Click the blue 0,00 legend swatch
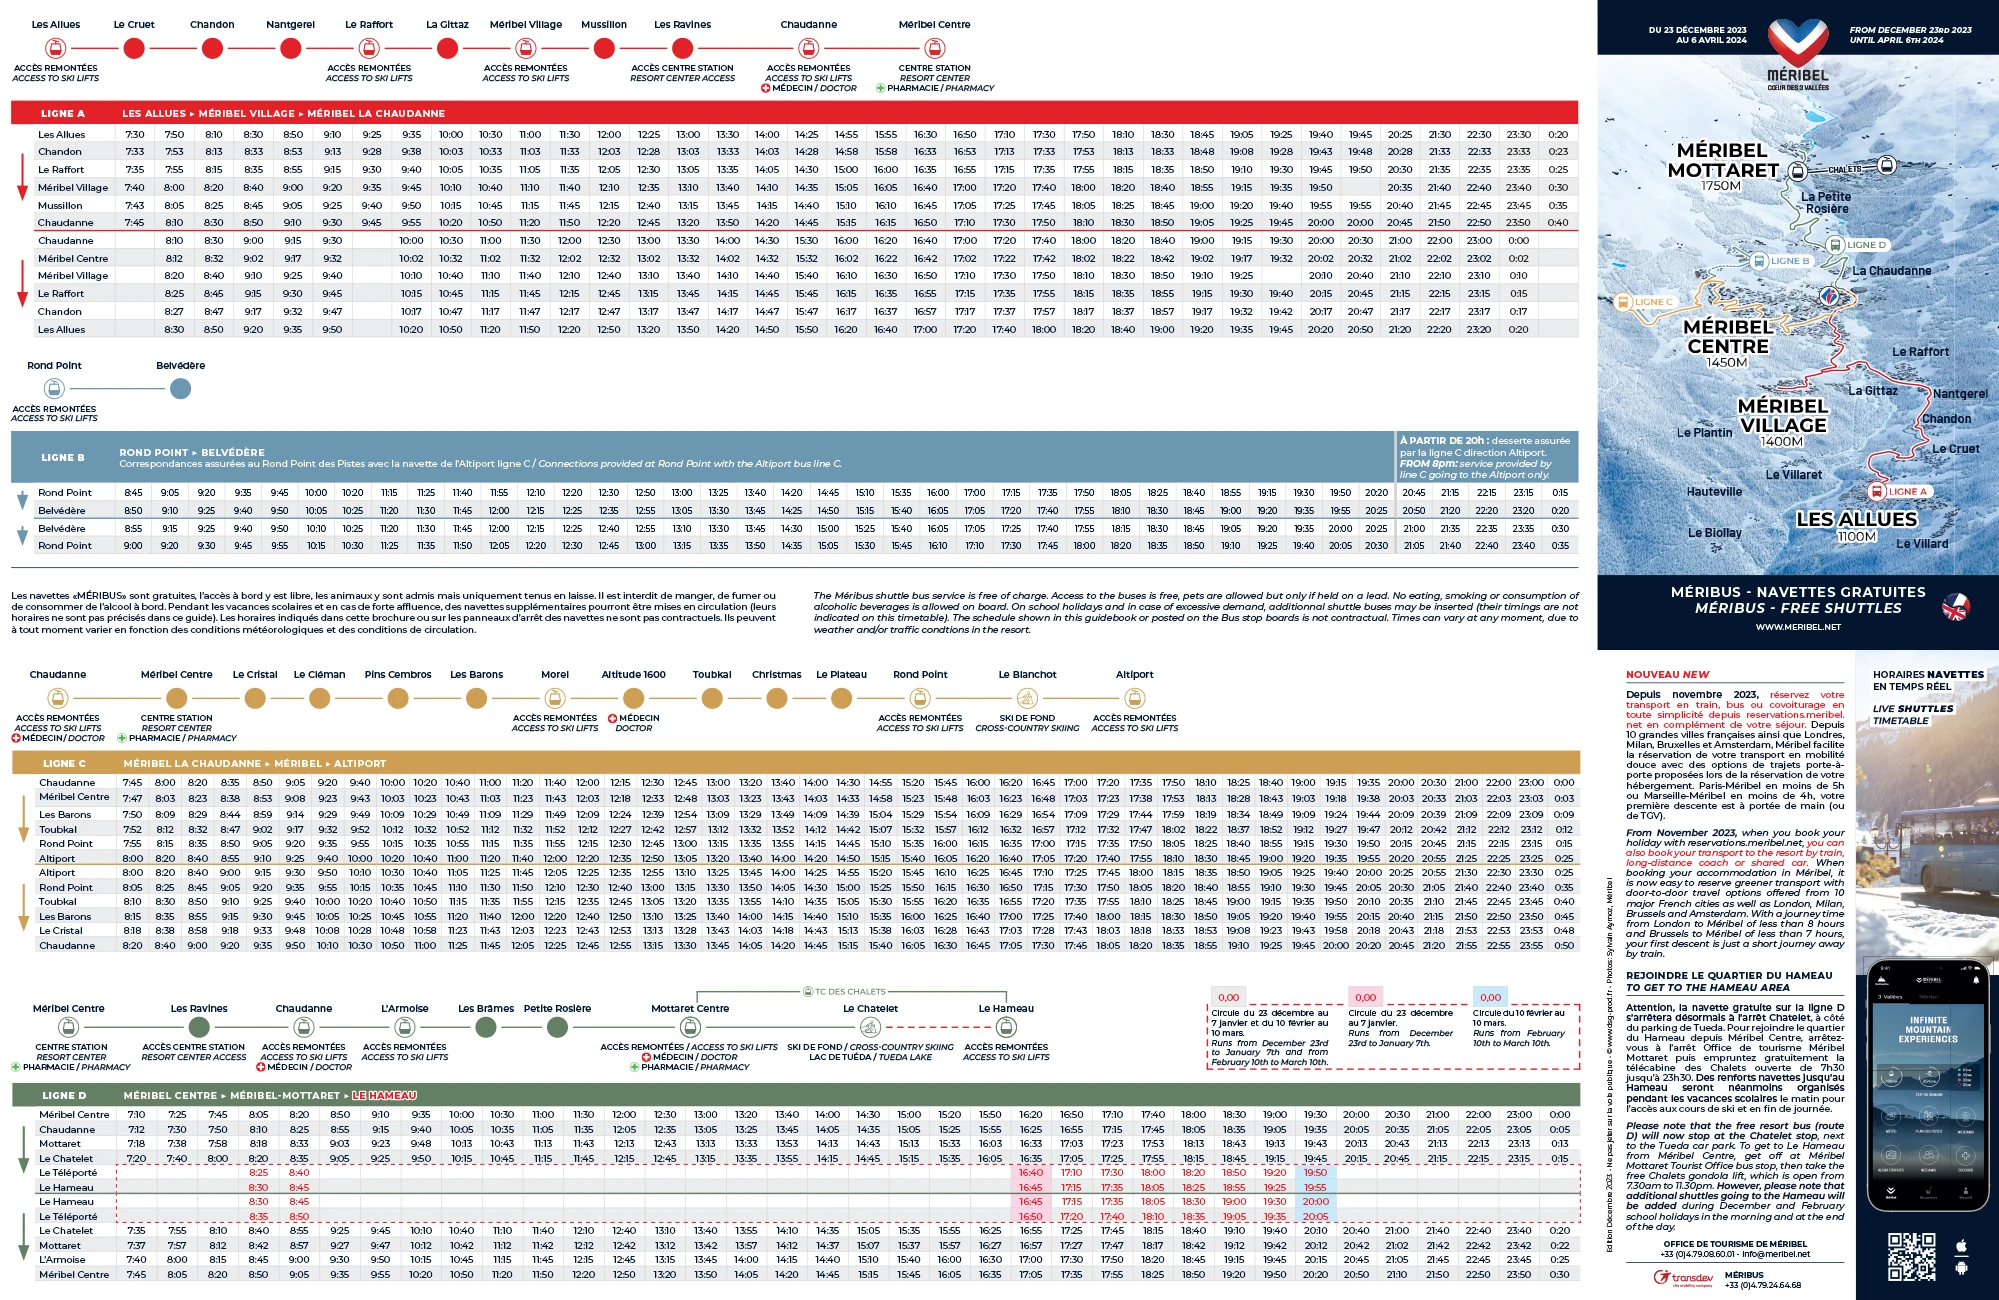The image size is (1999, 1300). pos(1490,997)
